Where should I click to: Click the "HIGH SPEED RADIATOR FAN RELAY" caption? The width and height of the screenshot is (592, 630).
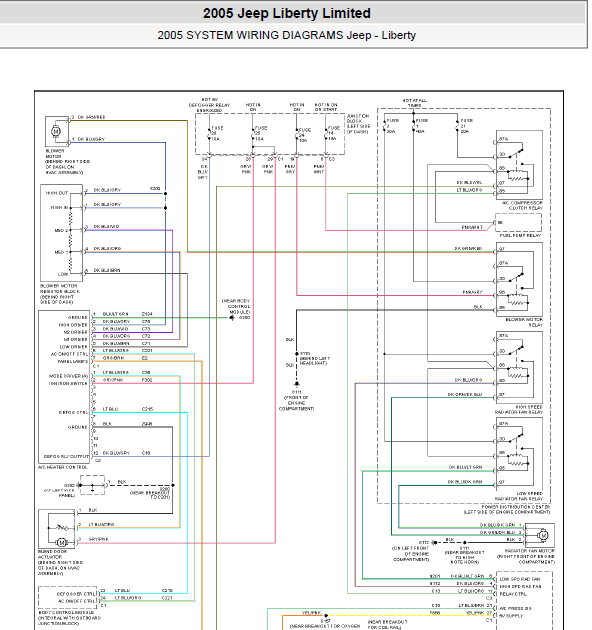click(518, 409)
